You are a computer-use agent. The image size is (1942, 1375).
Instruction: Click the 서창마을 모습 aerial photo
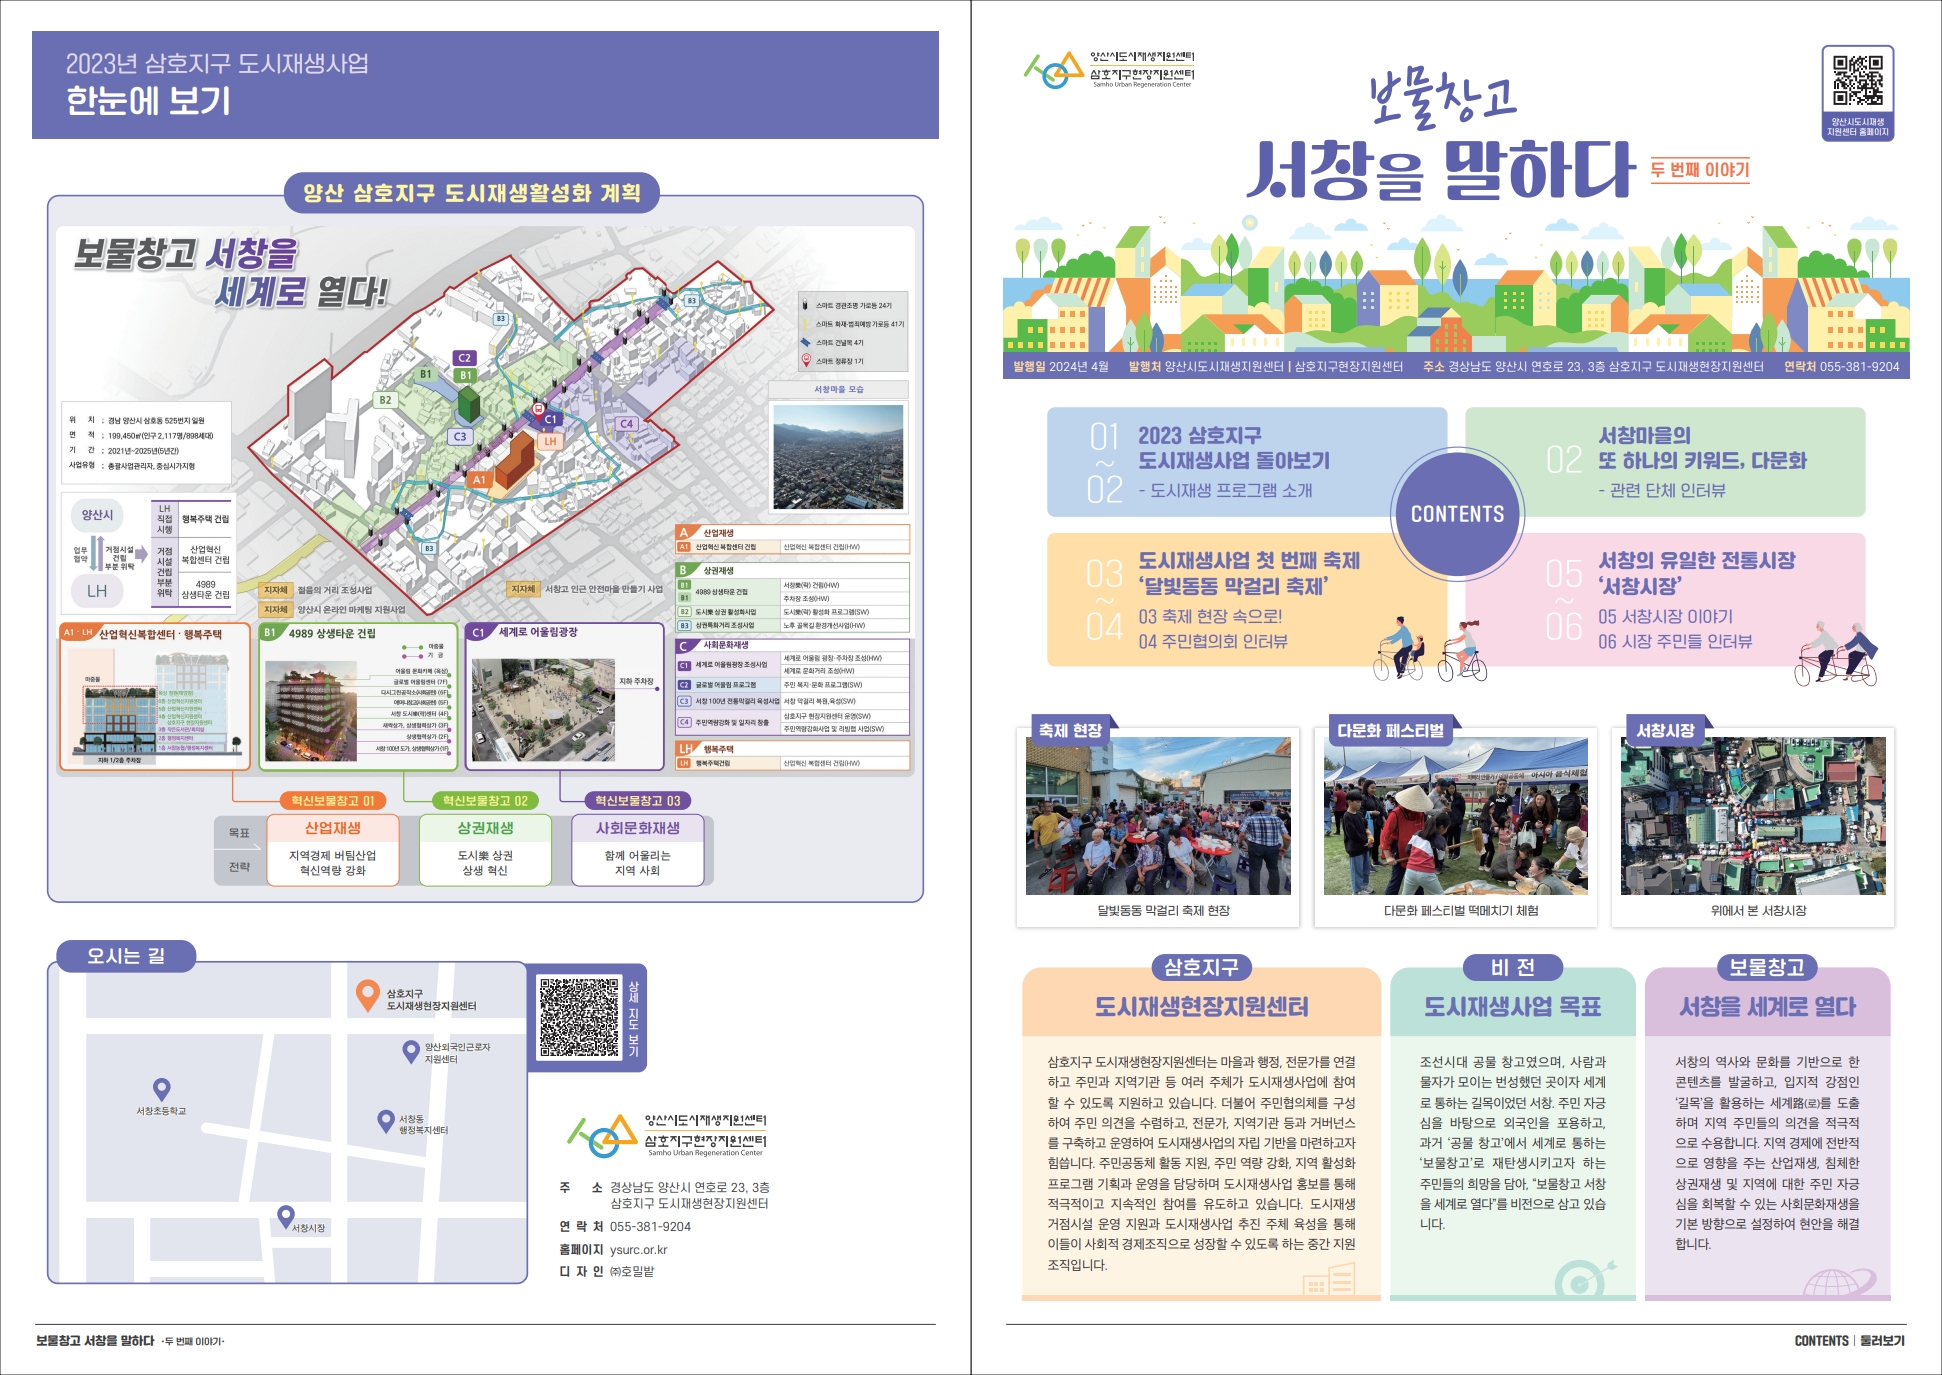pos(838,456)
